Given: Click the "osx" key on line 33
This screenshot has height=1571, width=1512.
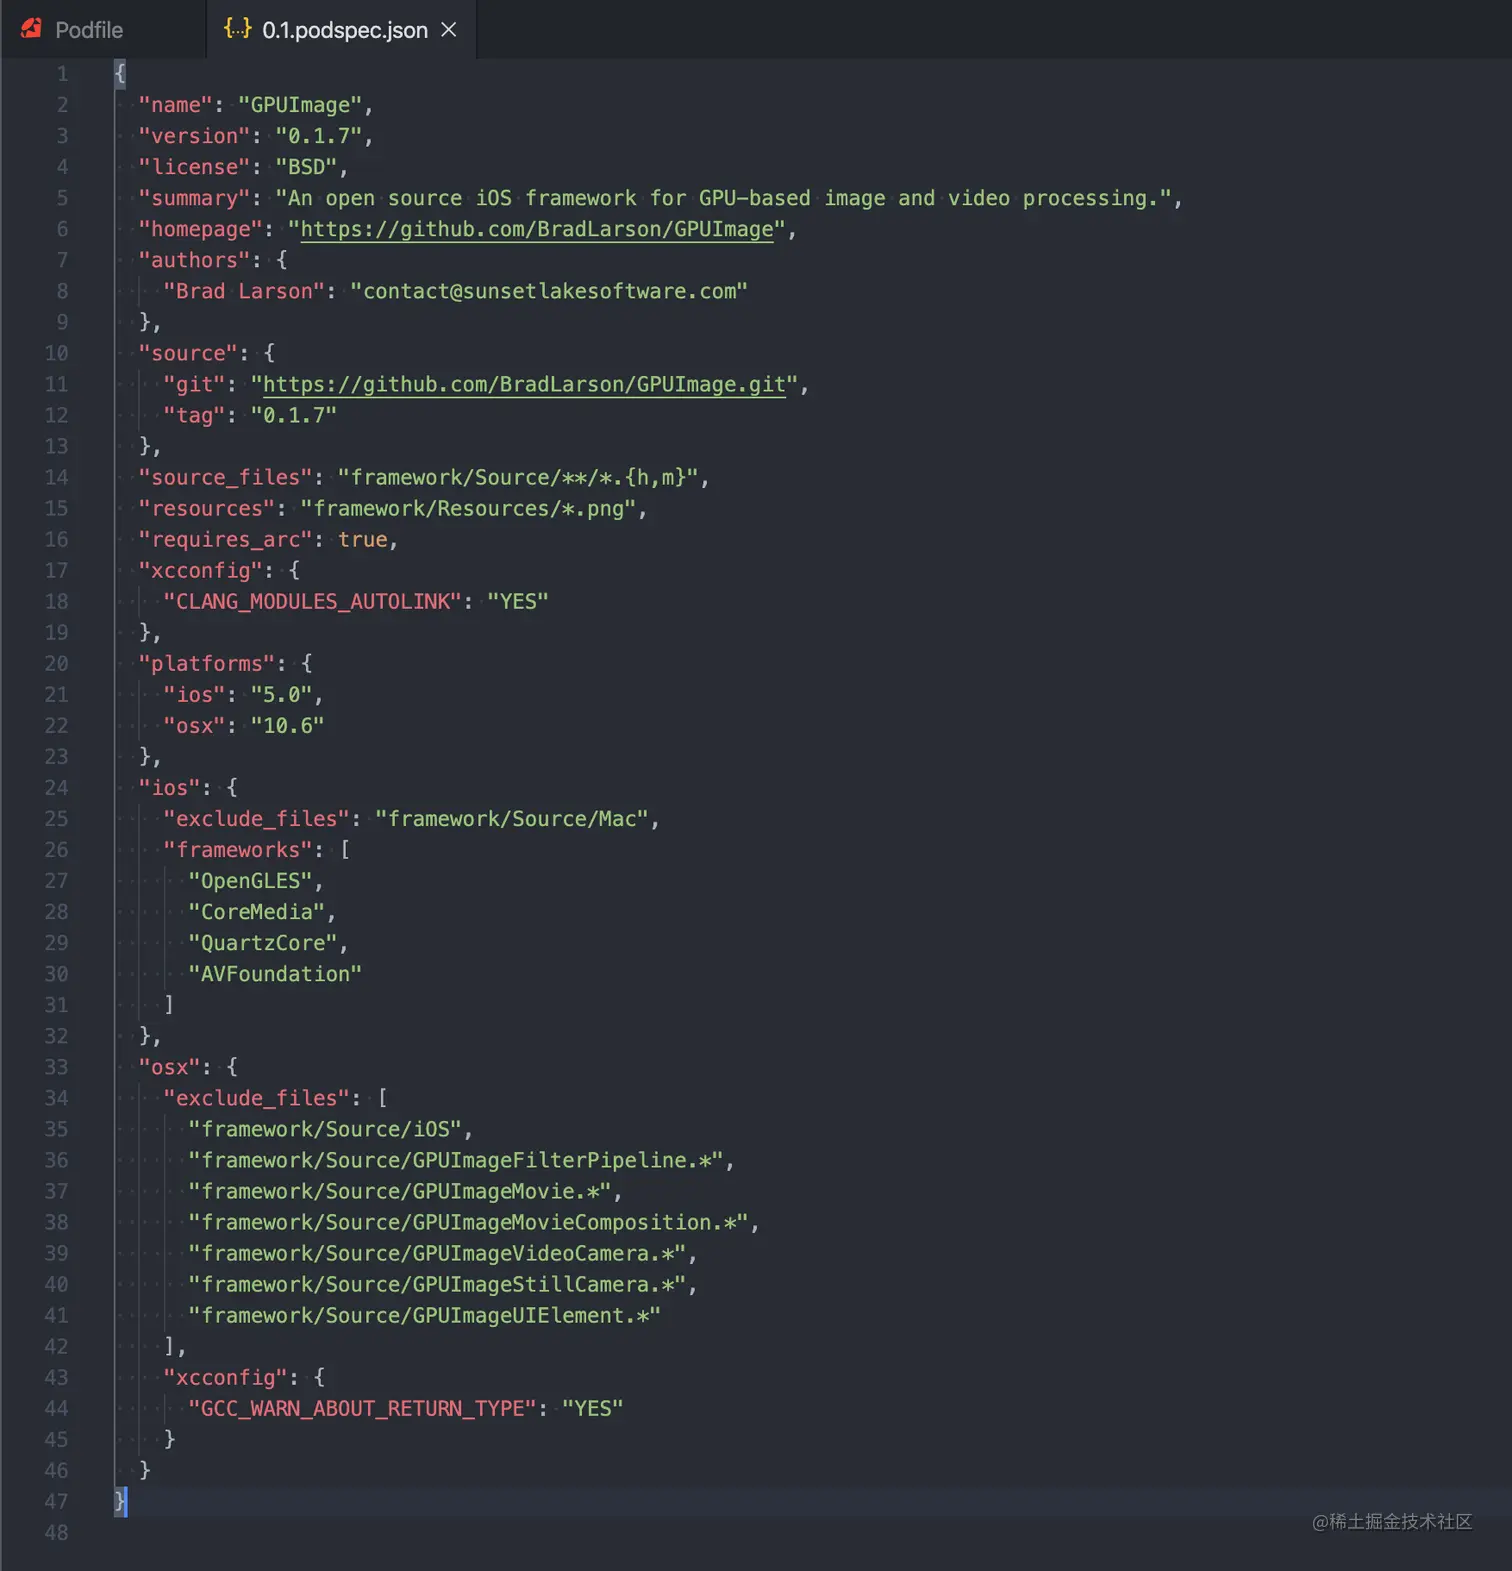Looking at the screenshot, I should [169, 1067].
